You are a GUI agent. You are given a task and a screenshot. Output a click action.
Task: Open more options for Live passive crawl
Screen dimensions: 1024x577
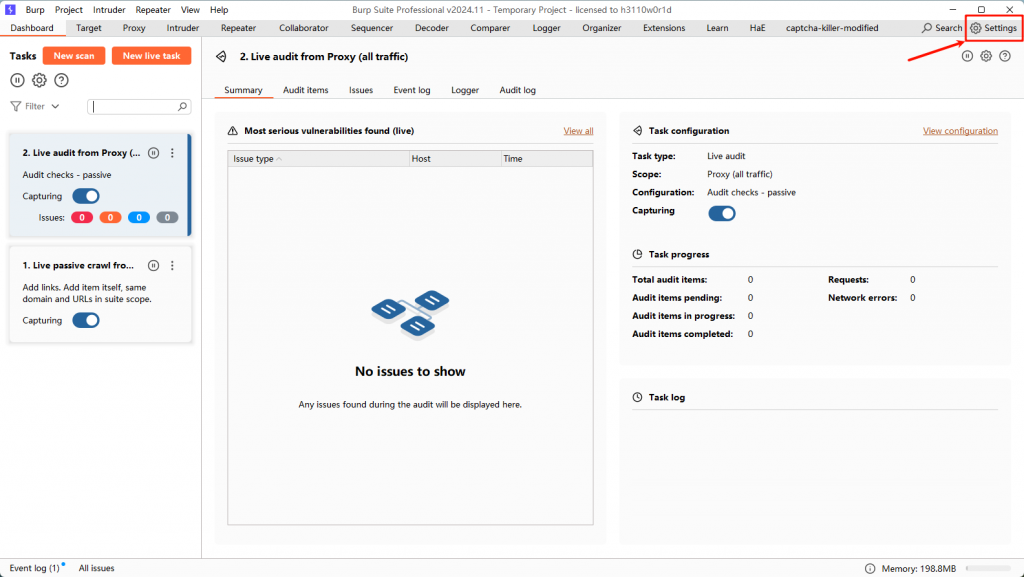[x=172, y=266]
